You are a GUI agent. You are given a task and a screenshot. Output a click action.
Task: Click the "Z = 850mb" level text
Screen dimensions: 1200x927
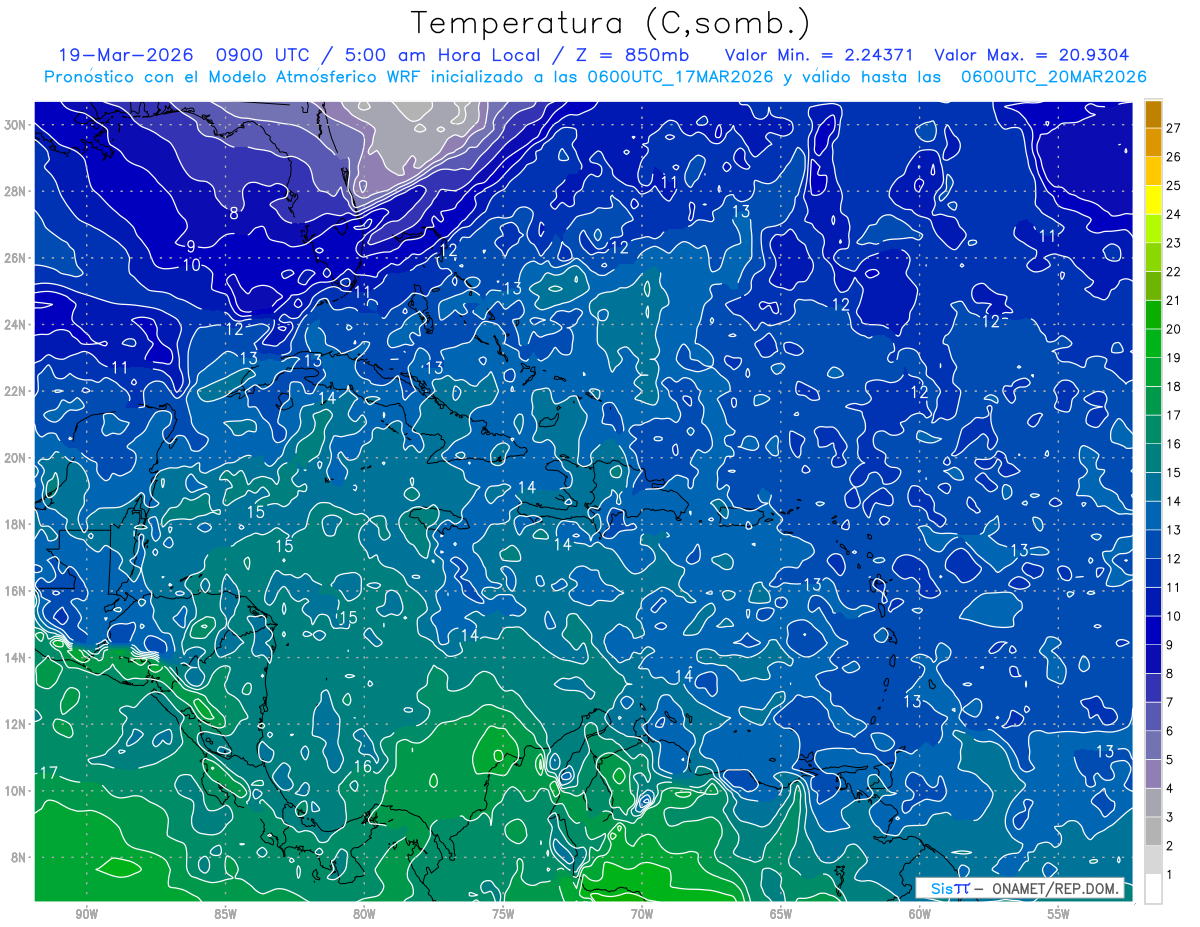(631, 55)
